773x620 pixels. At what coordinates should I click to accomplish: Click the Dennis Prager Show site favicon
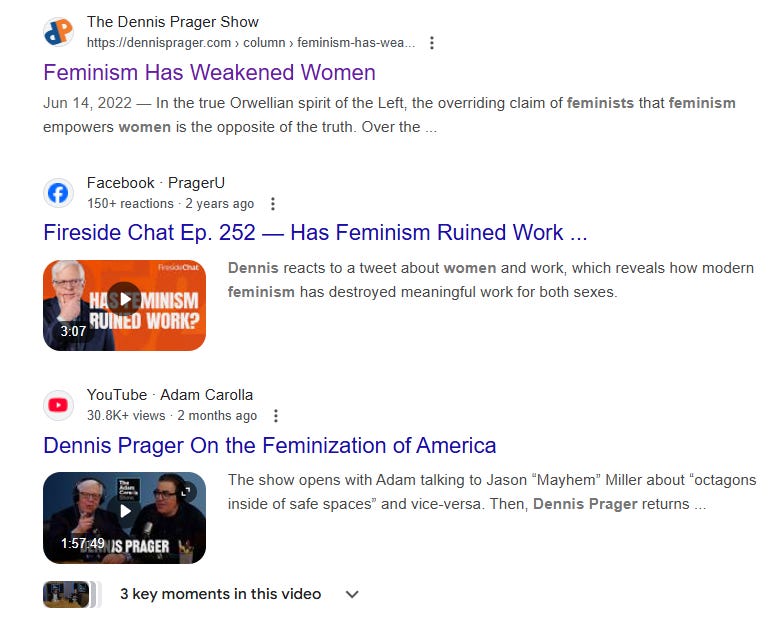[58, 32]
